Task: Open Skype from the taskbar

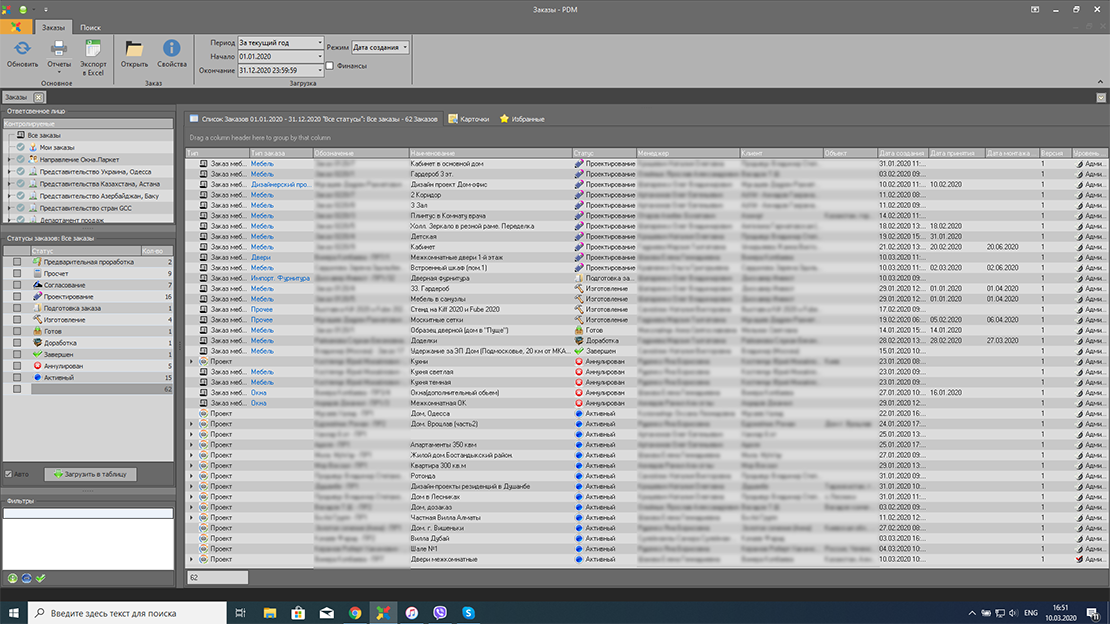Action: point(468,613)
